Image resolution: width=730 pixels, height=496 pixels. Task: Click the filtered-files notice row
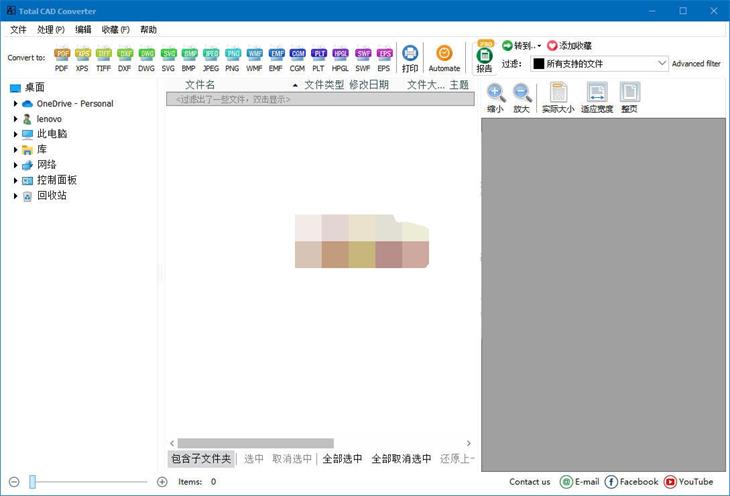(x=320, y=99)
